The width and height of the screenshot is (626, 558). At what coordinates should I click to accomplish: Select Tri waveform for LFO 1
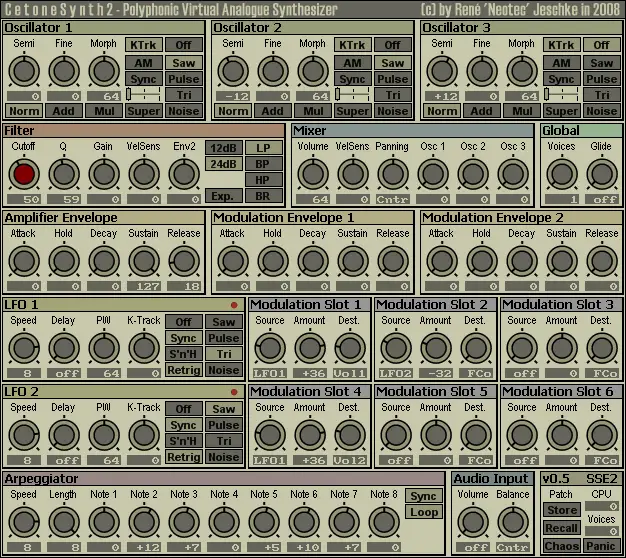(224, 354)
